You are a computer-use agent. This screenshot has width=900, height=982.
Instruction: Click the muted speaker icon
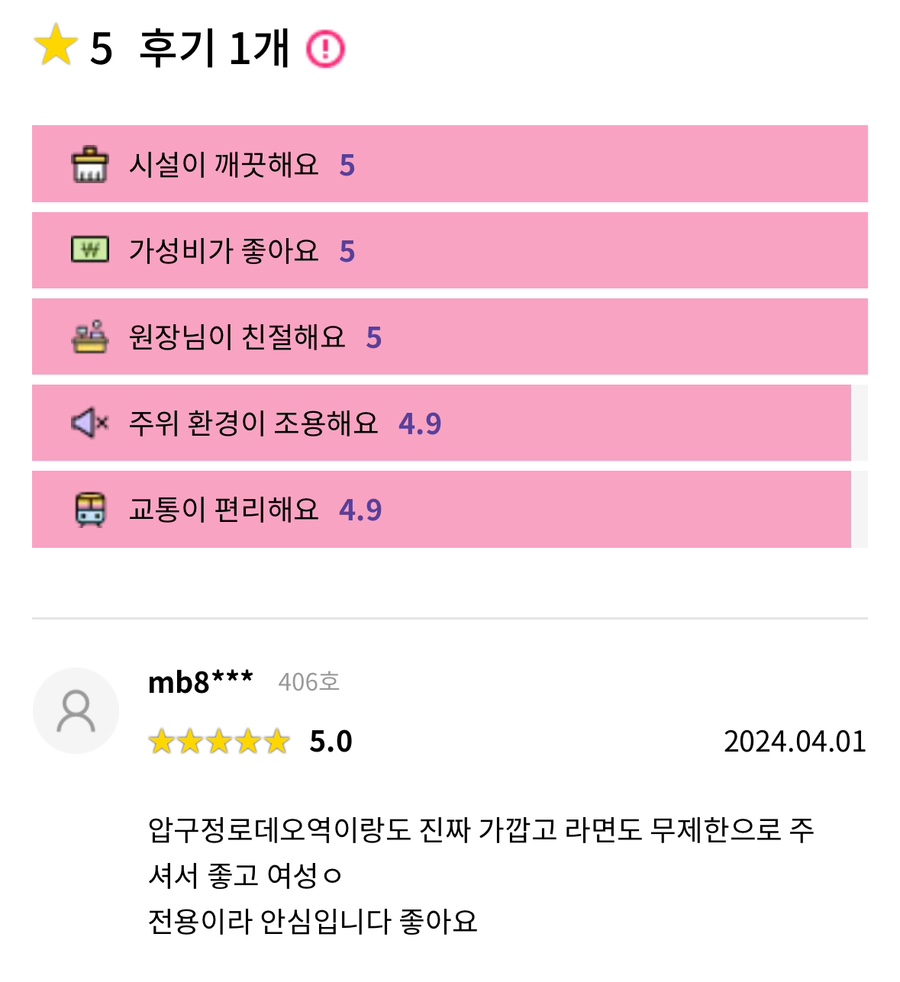click(x=90, y=423)
